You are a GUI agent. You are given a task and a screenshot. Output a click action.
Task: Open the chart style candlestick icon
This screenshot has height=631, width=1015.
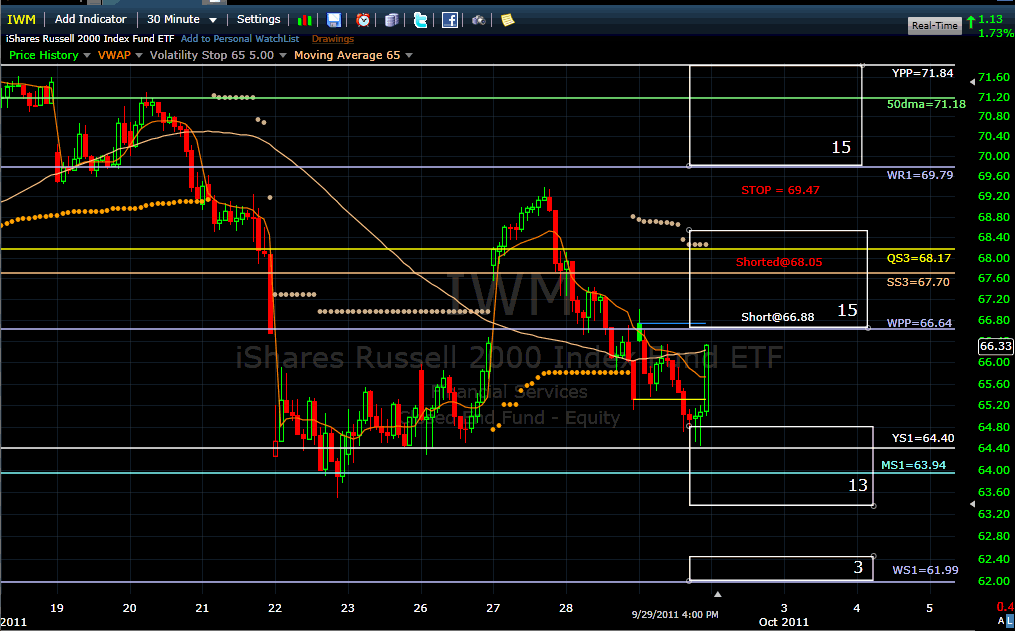coord(304,20)
